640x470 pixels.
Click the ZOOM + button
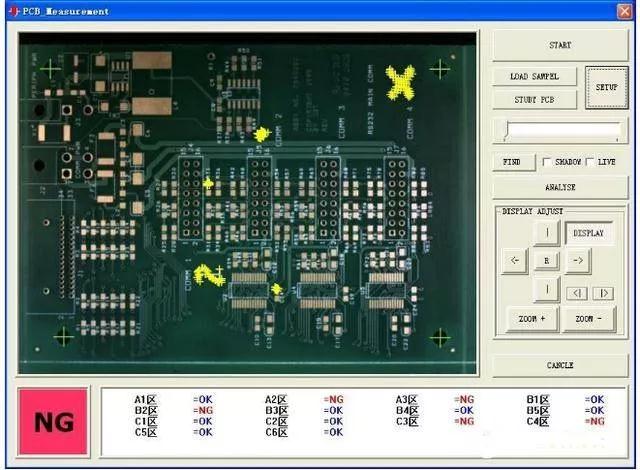point(532,319)
